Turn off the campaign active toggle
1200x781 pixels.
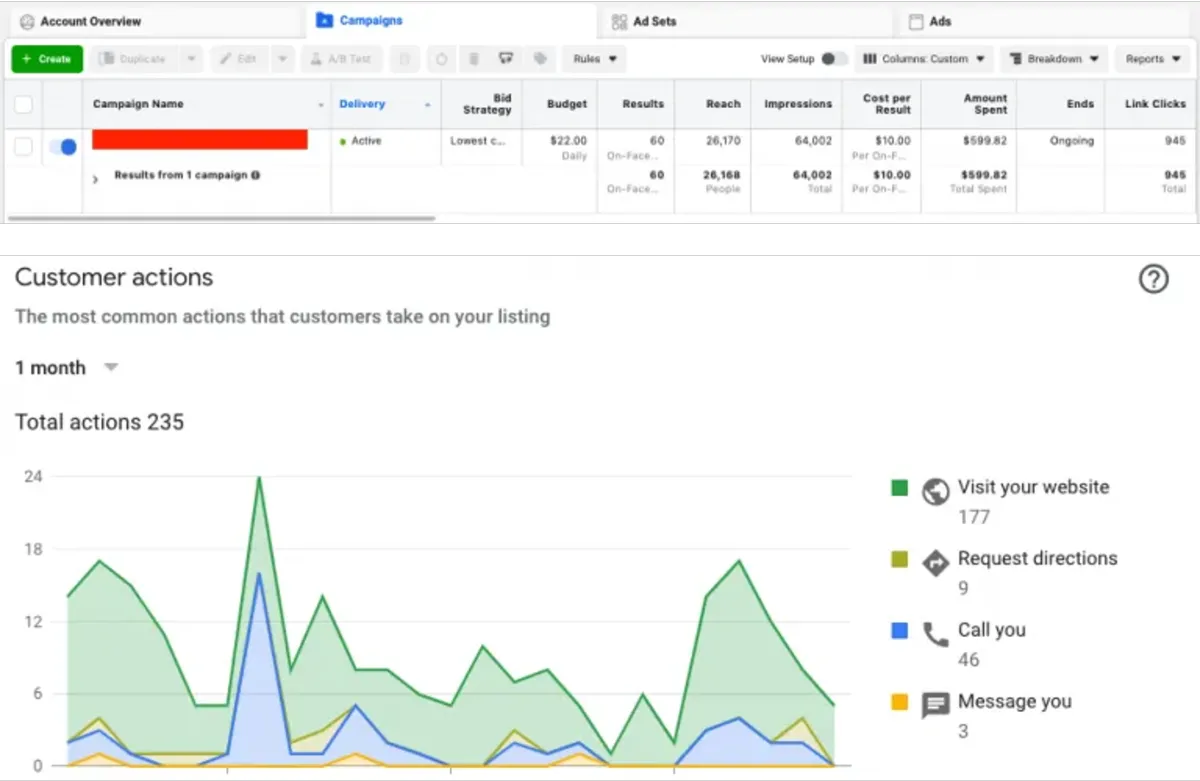pos(63,147)
